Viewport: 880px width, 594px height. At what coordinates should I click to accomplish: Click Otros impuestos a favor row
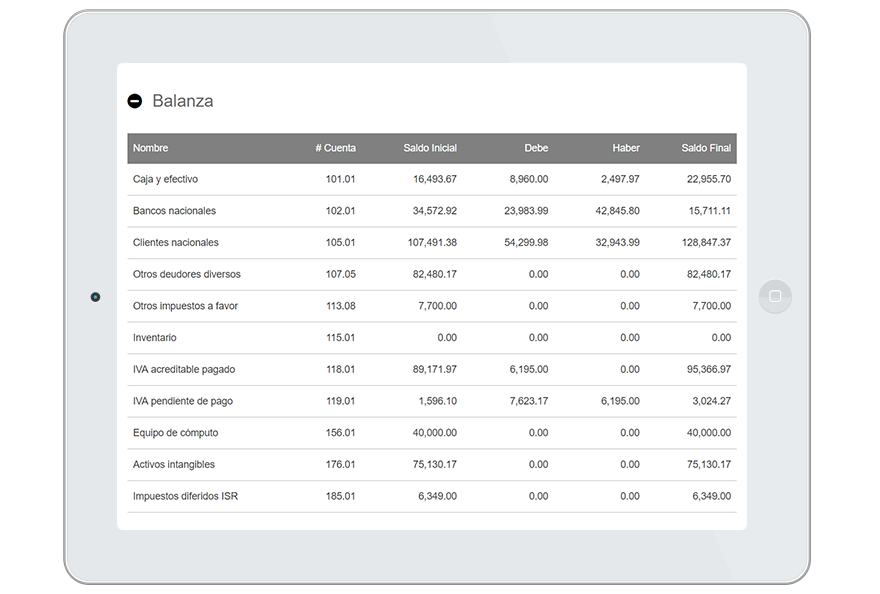[185, 306]
